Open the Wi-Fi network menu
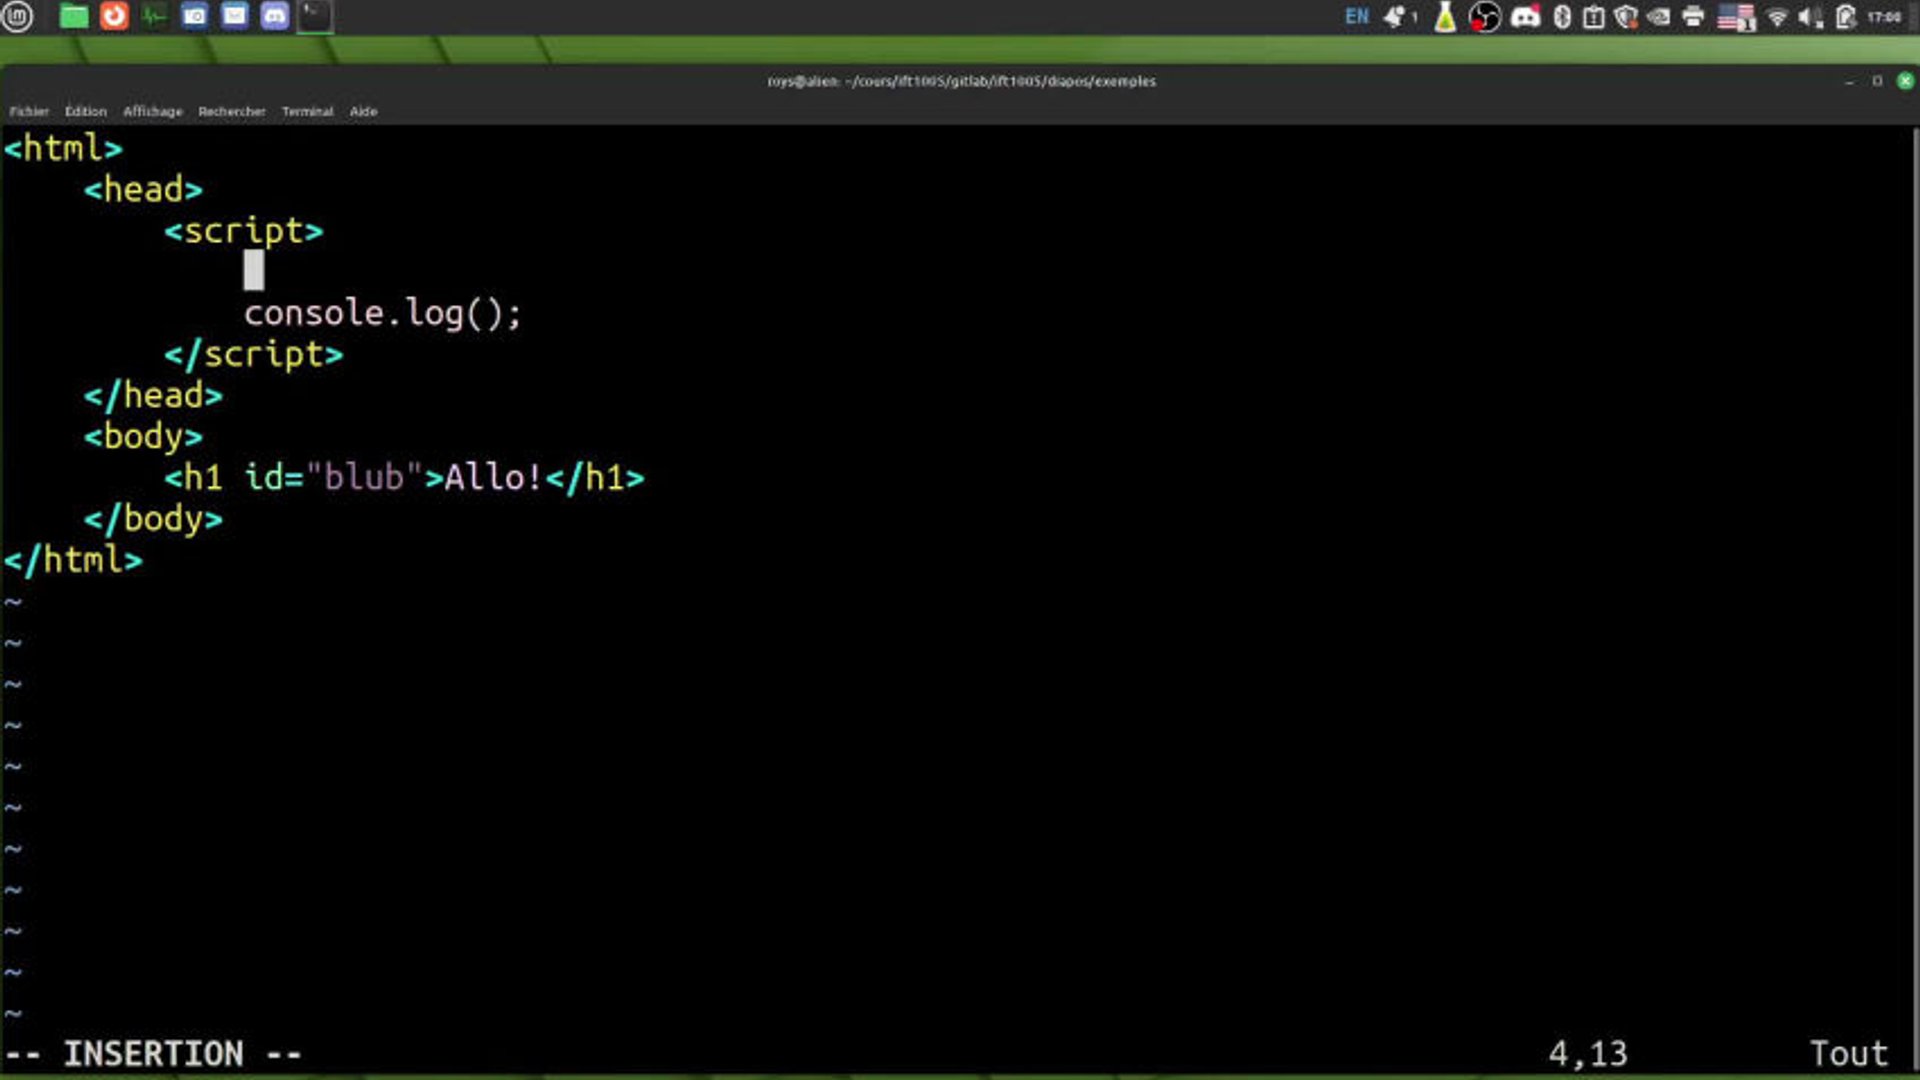 point(1777,16)
